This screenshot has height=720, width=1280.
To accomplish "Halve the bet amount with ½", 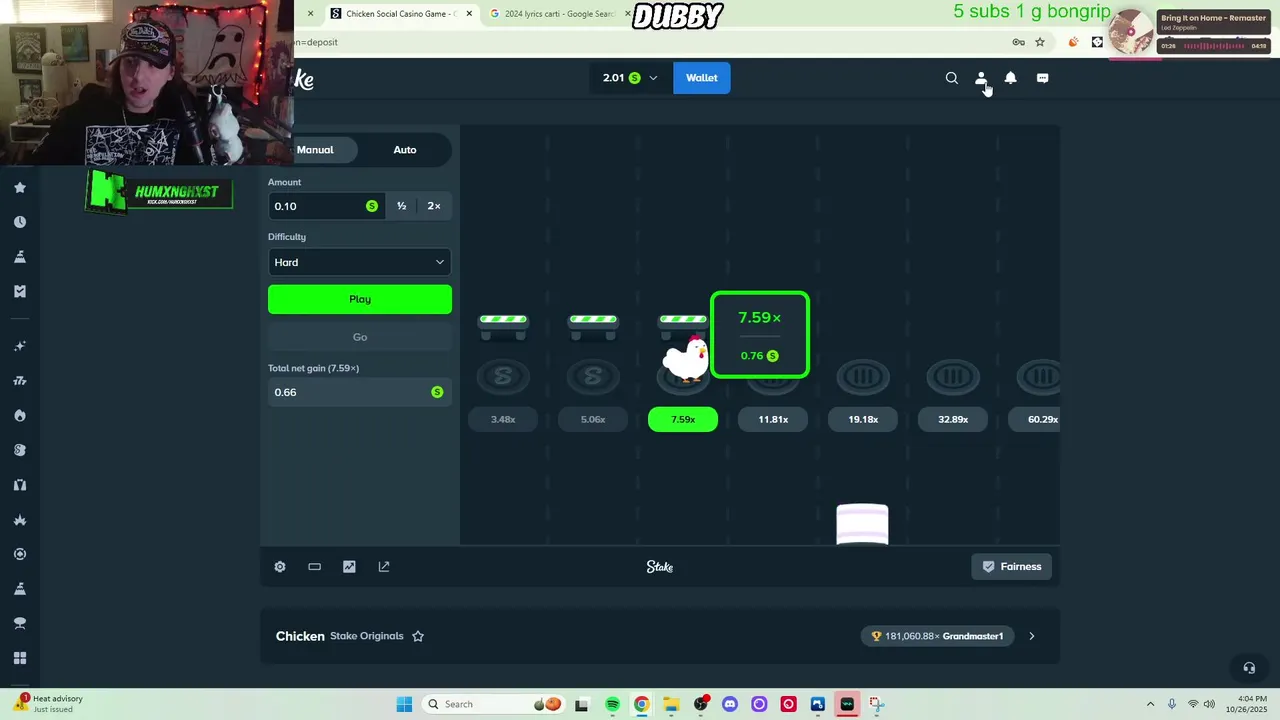I will click(x=401, y=206).
